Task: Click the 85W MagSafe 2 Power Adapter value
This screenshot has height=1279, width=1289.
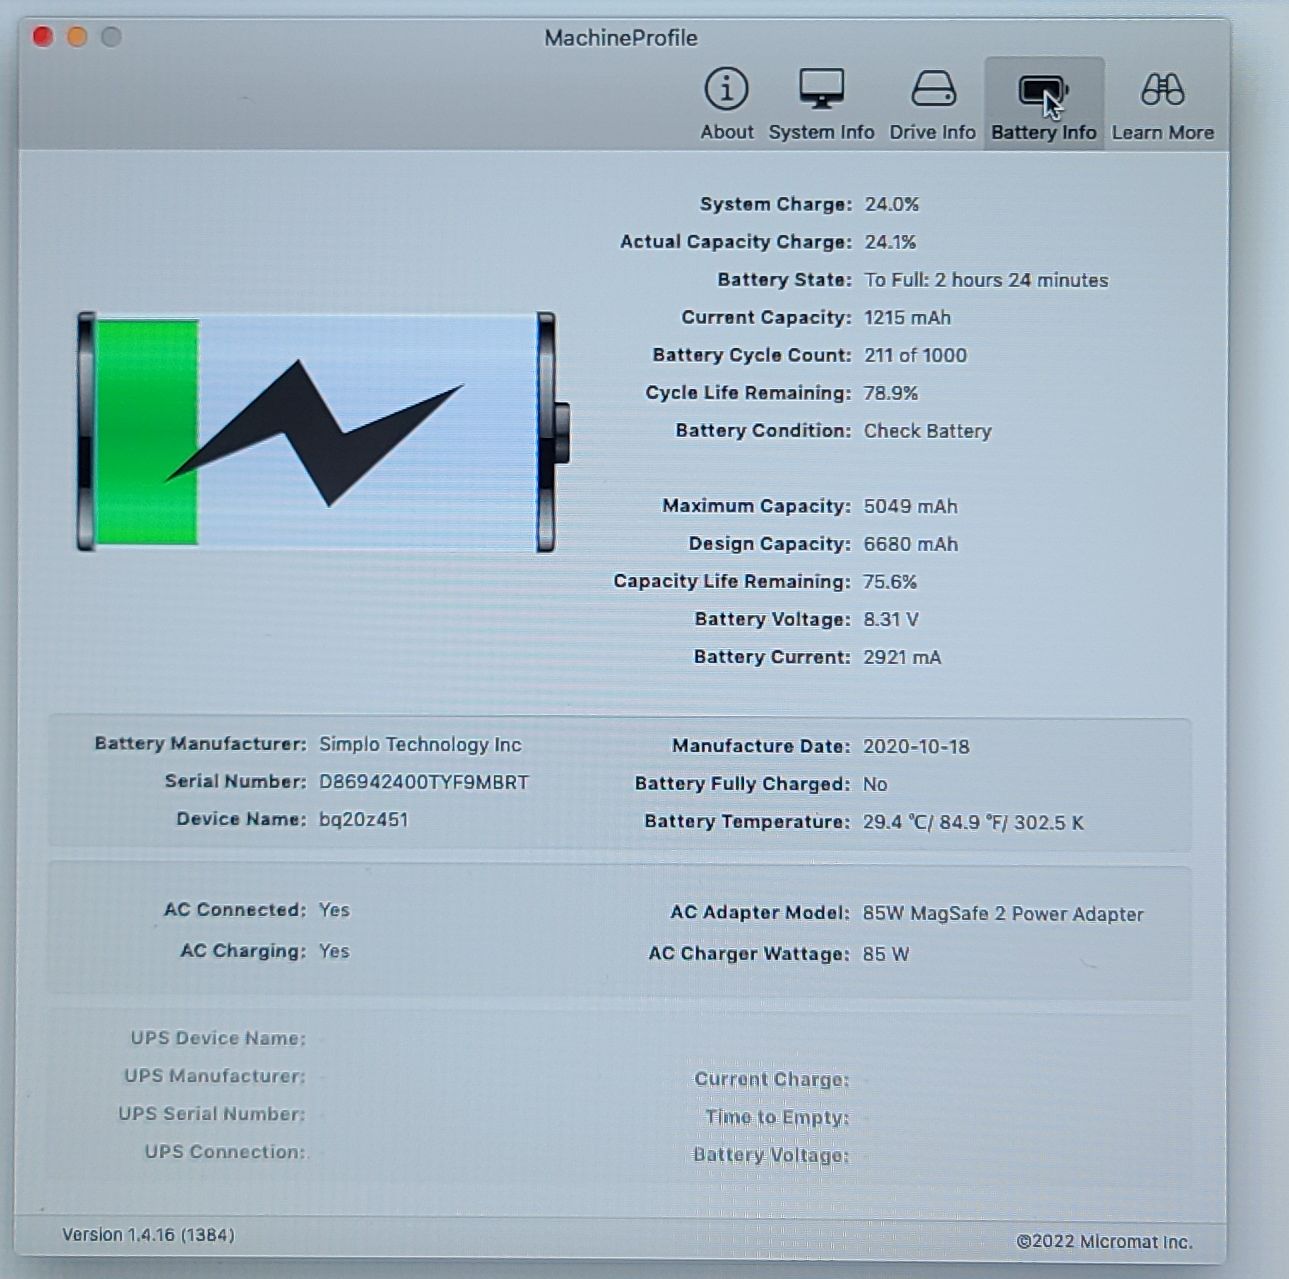Action: click(1002, 914)
